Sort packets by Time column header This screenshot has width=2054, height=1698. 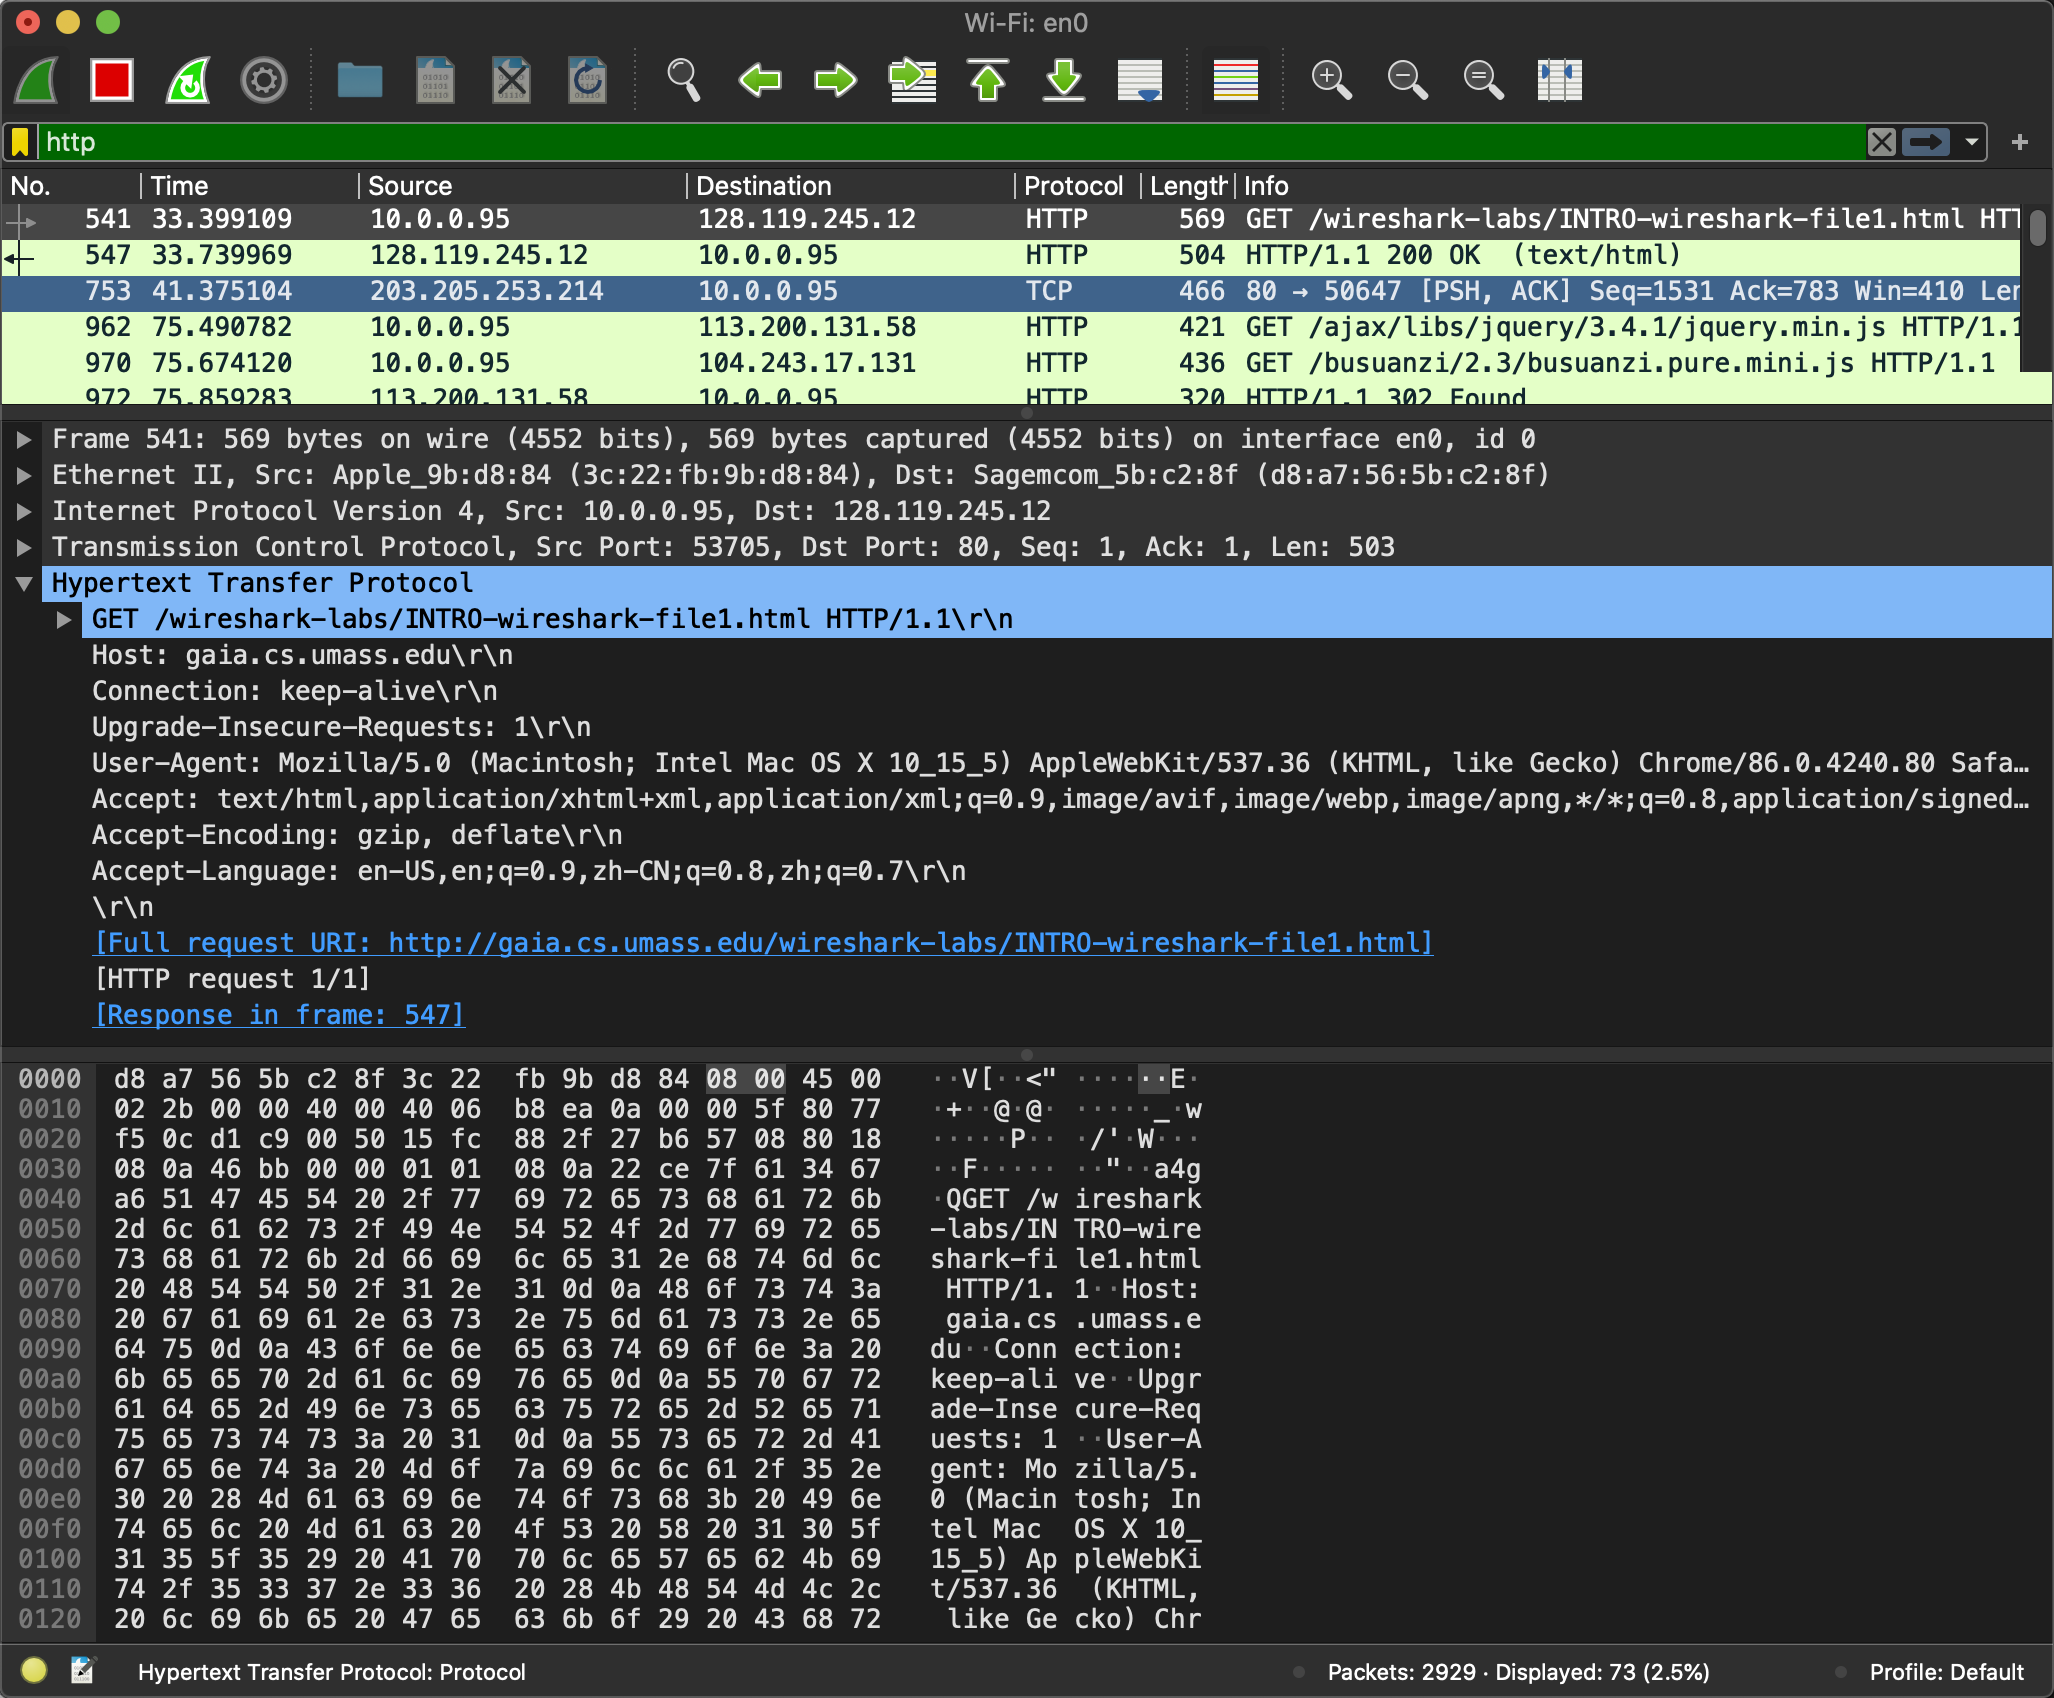pyautogui.click(x=180, y=186)
